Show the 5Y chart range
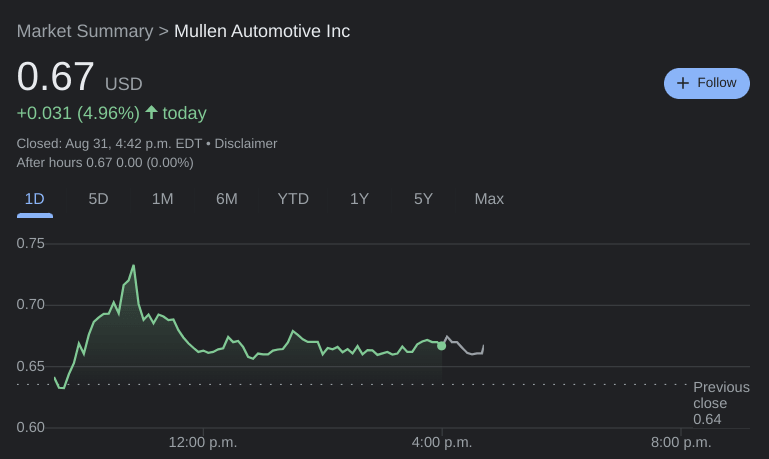This screenshot has height=459, width=769. (423, 199)
